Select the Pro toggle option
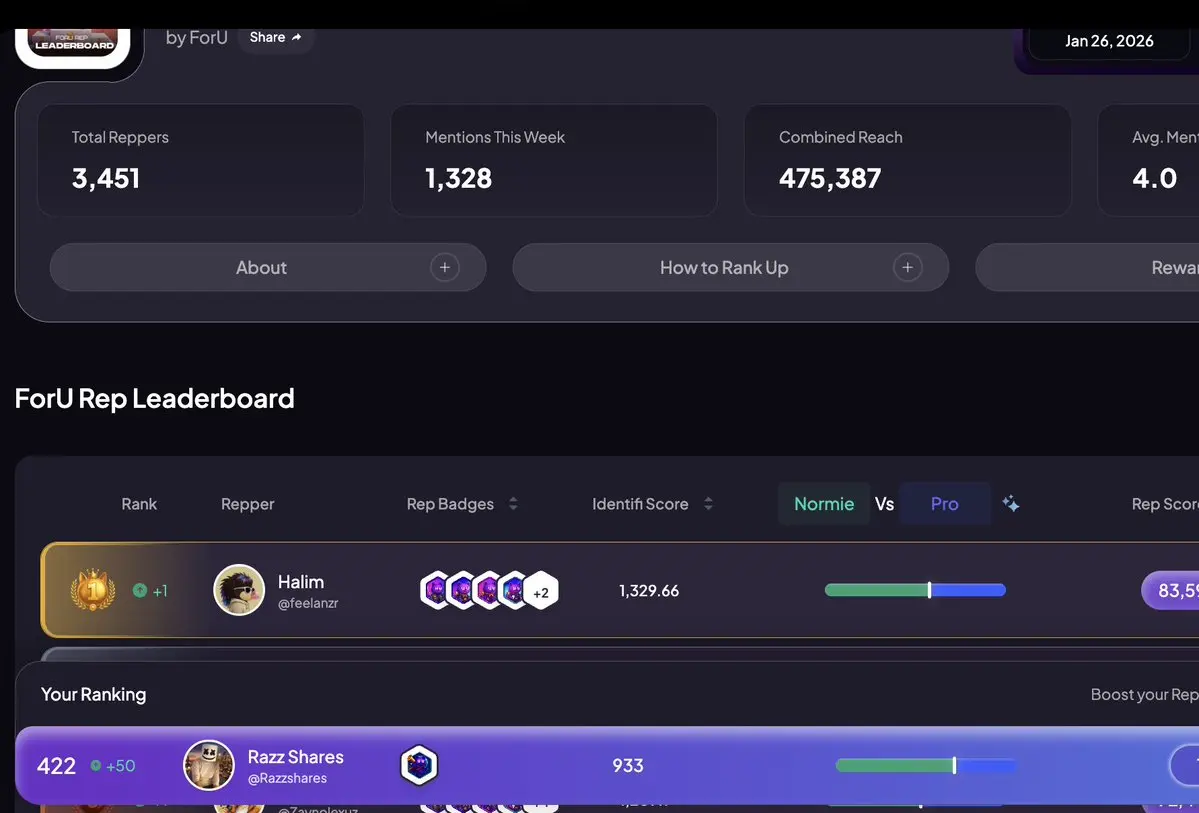The width and height of the screenshot is (1199, 813). tap(944, 504)
